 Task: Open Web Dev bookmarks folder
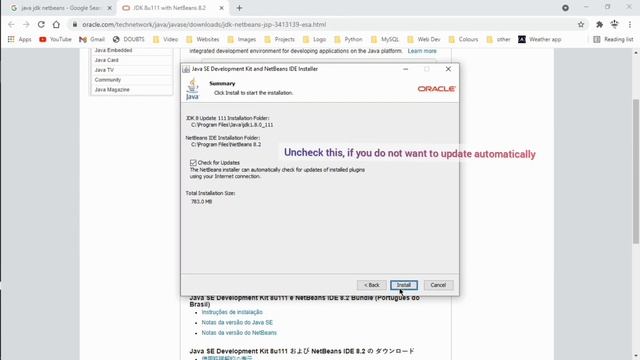[x=424, y=39]
